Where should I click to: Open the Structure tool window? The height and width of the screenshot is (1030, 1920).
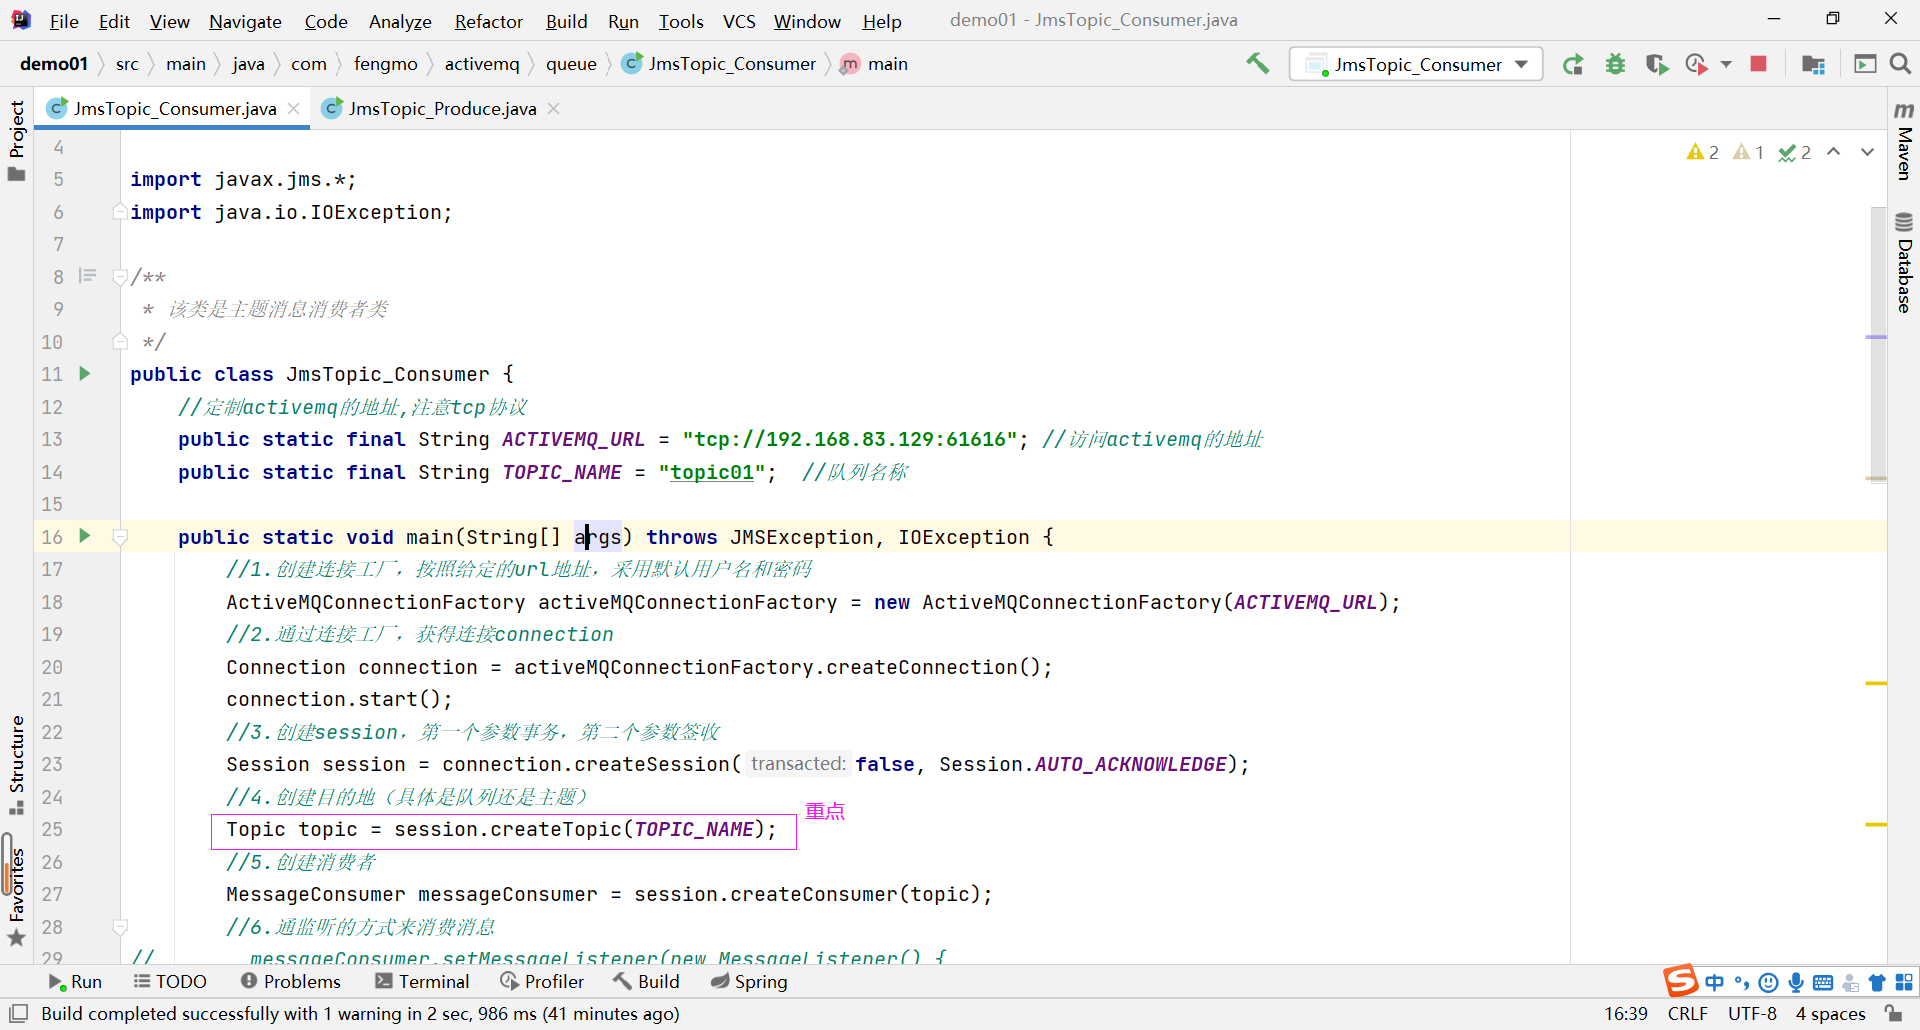16,765
